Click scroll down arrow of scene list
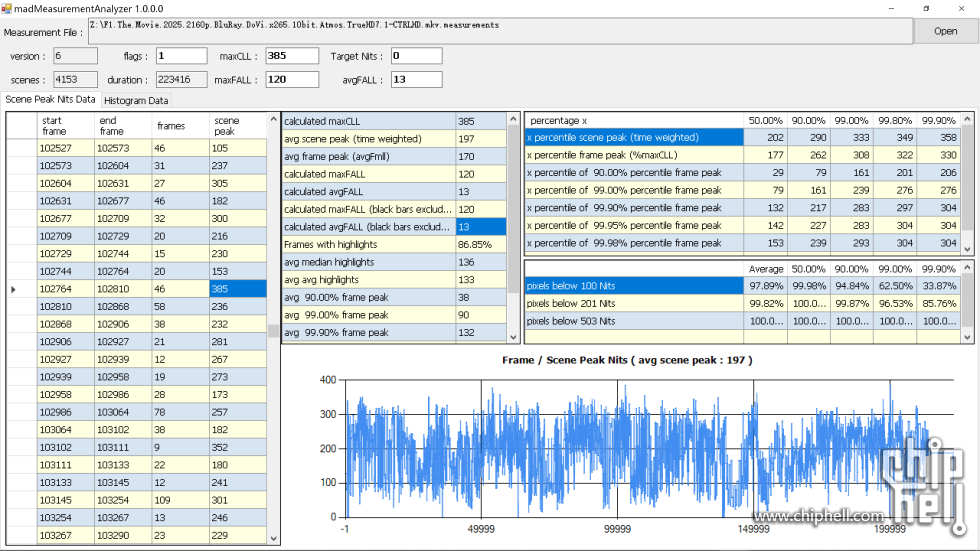The width and height of the screenshot is (980, 551). [x=274, y=538]
